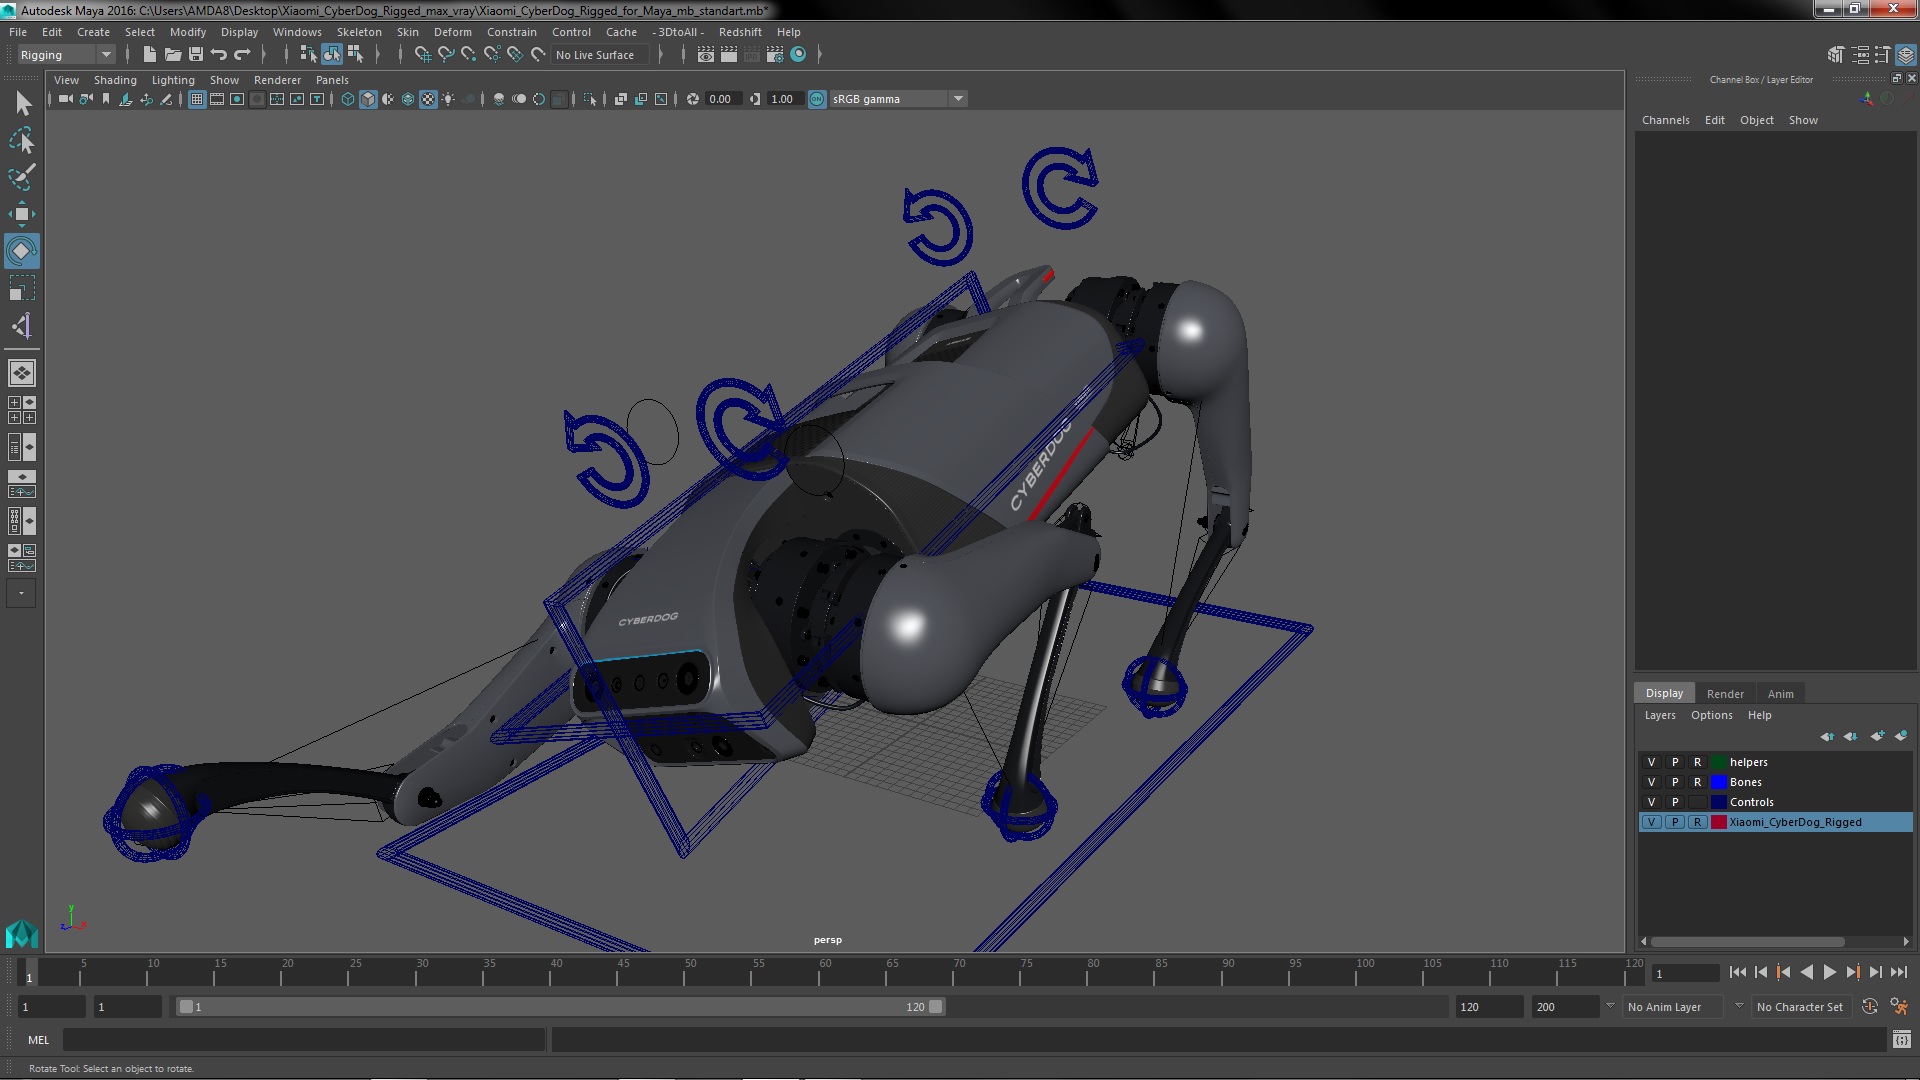Switch to the Anim layer tab
This screenshot has height=1080, width=1920.
click(1780, 694)
